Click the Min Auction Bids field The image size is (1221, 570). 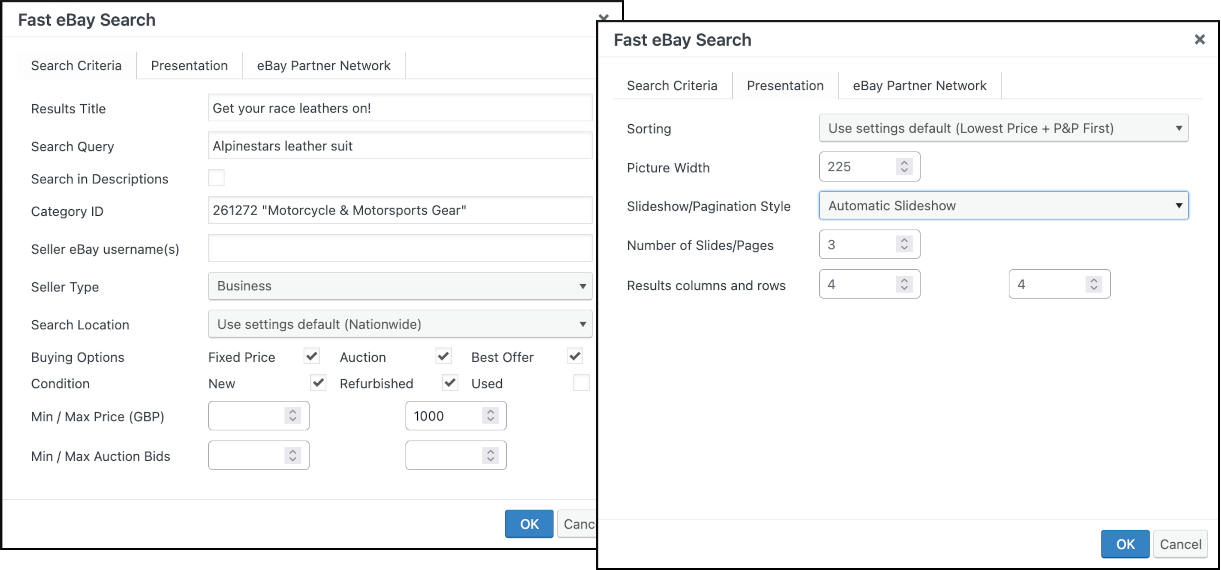[x=258, y=456]
